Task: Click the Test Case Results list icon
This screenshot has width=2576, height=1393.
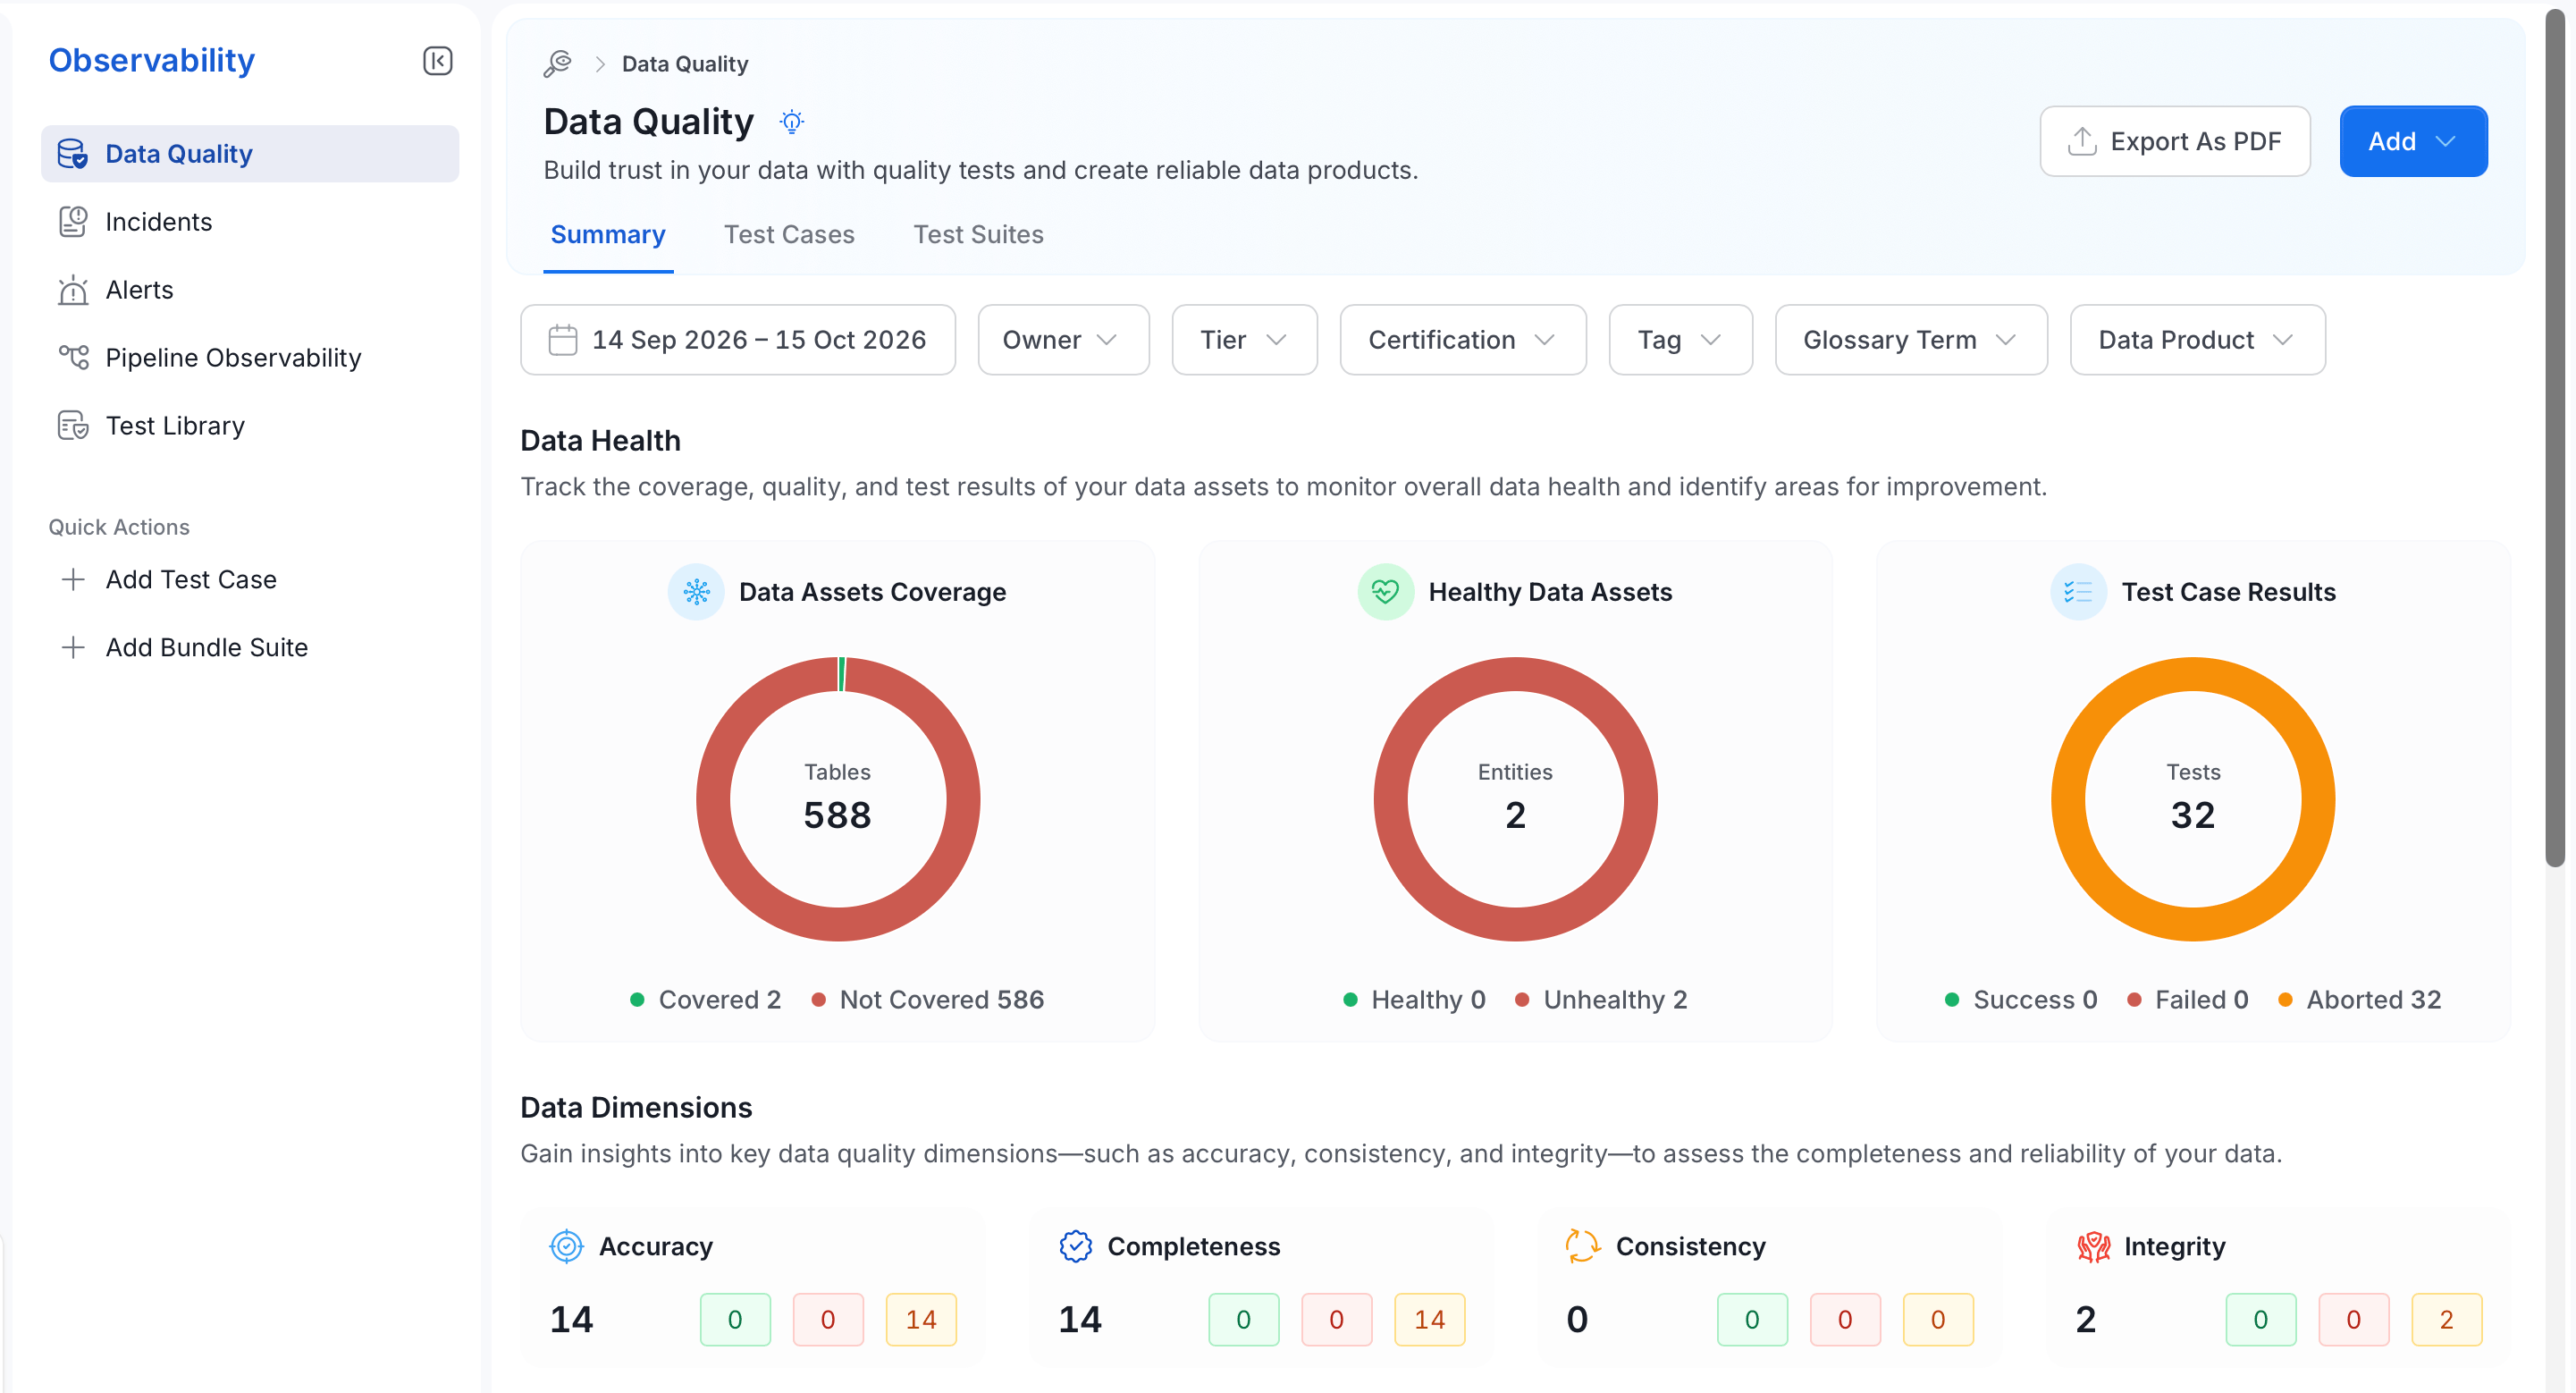Action: pyautogui.click(x=2078, y=592)
